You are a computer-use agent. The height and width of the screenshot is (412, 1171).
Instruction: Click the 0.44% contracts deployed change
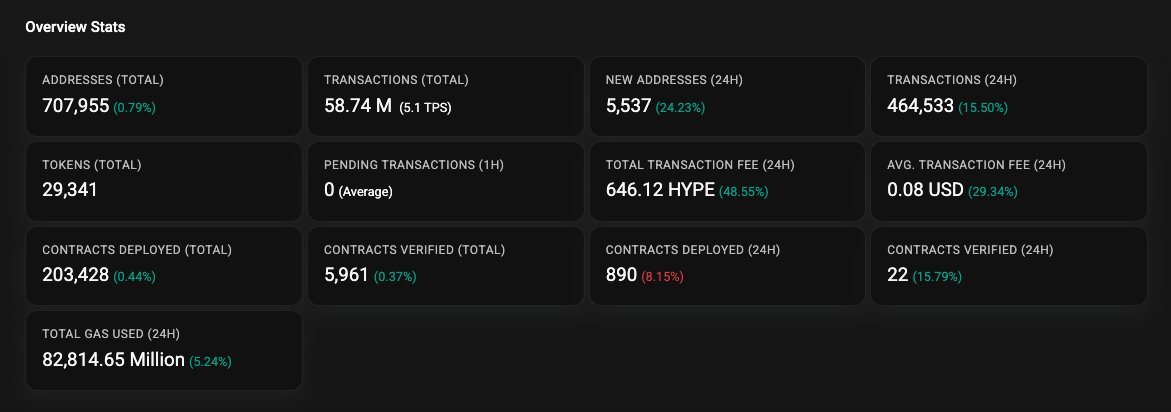134,277
